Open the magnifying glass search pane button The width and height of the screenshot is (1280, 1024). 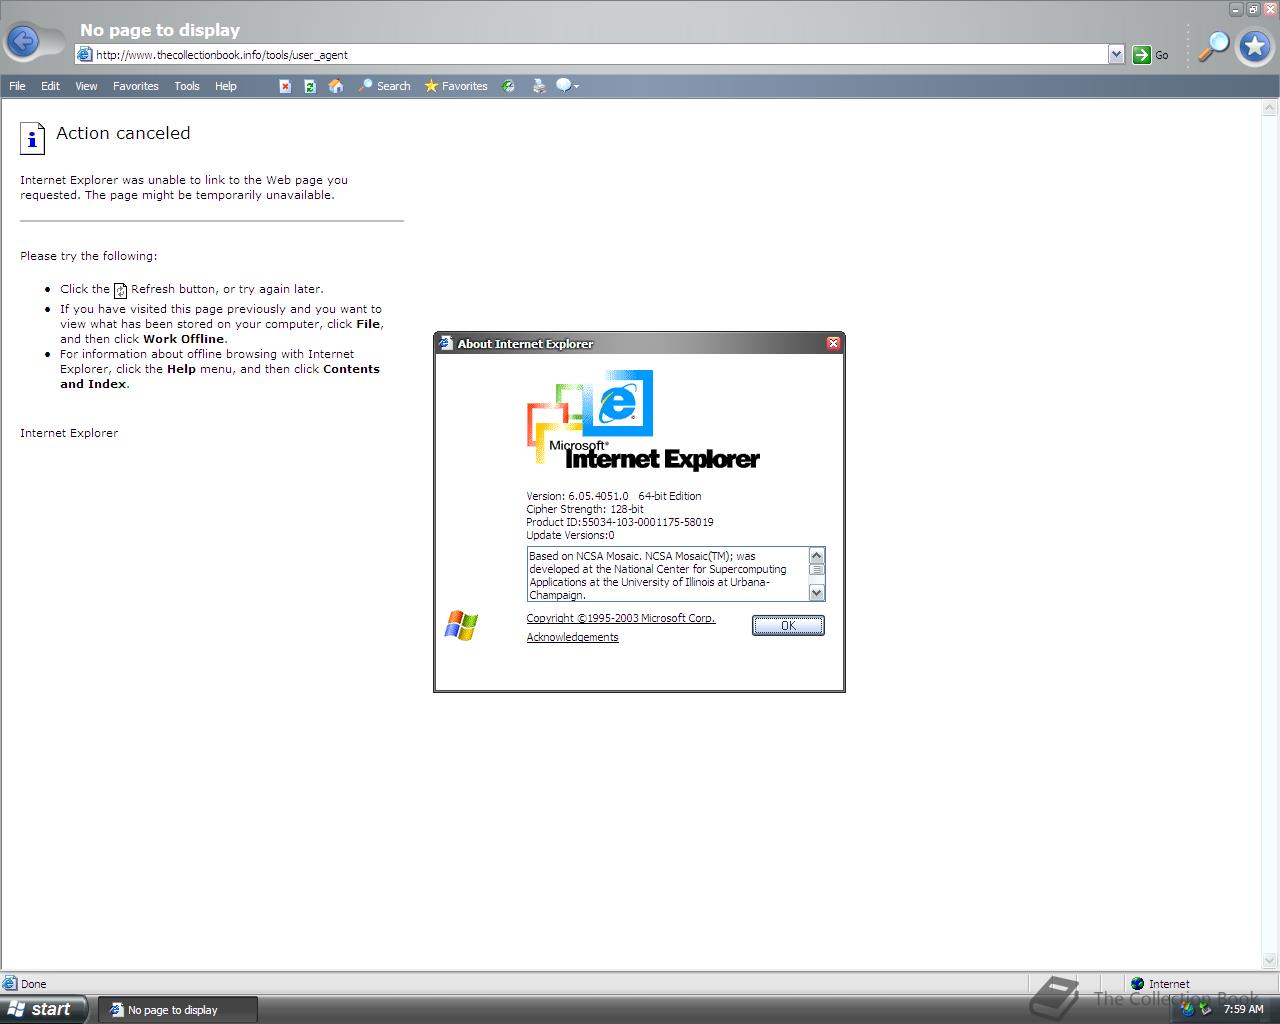coord(1213,45)
